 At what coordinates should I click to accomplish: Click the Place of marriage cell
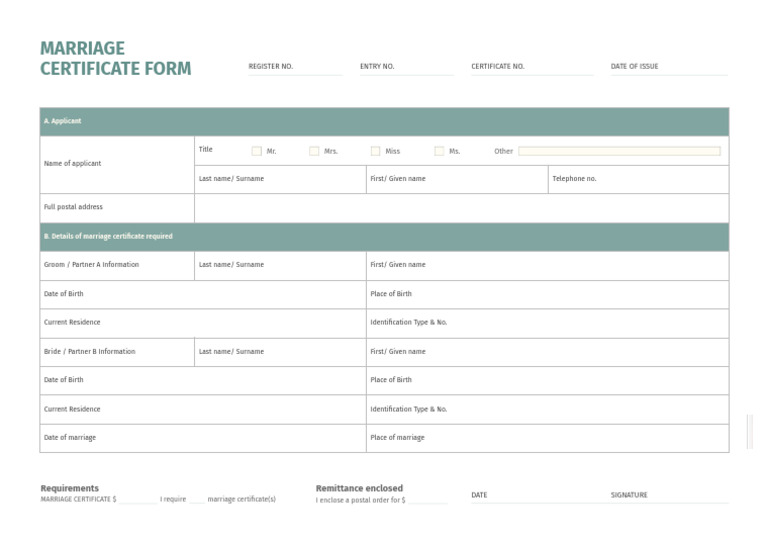[548, 438]
